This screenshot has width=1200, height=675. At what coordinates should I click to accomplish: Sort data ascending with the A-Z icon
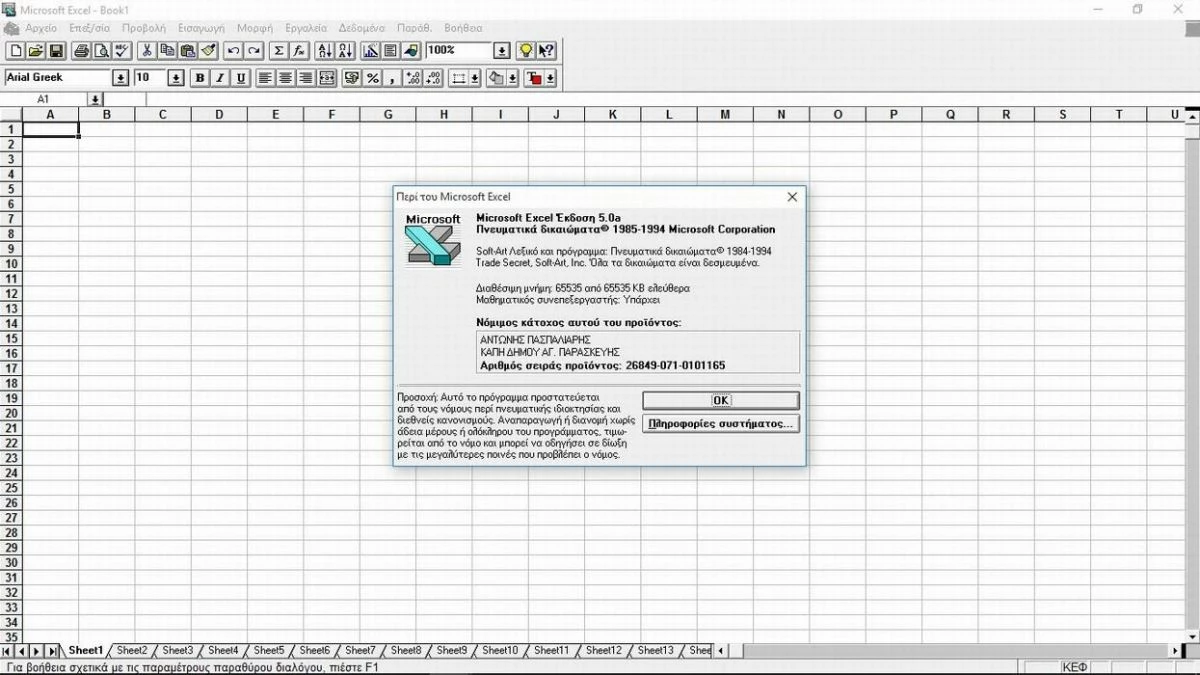click(x=327, y=50)
